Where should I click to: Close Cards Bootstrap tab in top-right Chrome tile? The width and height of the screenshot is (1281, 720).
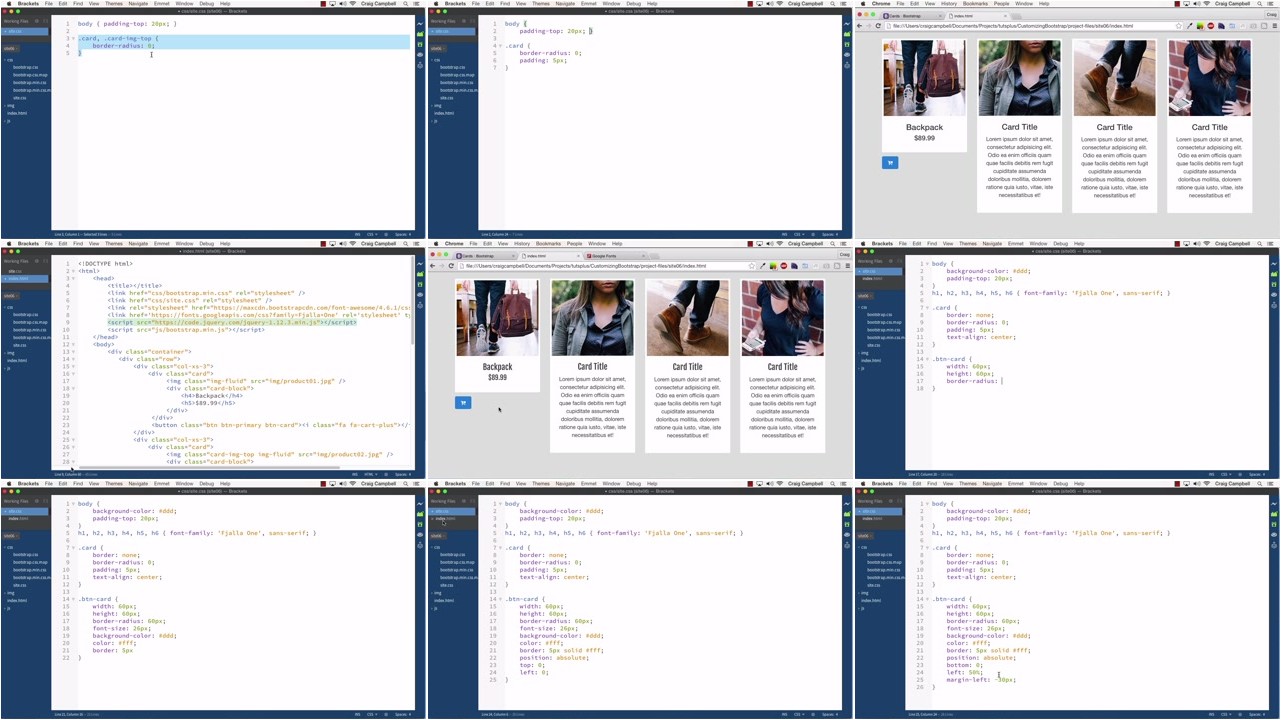coord(939,16)
